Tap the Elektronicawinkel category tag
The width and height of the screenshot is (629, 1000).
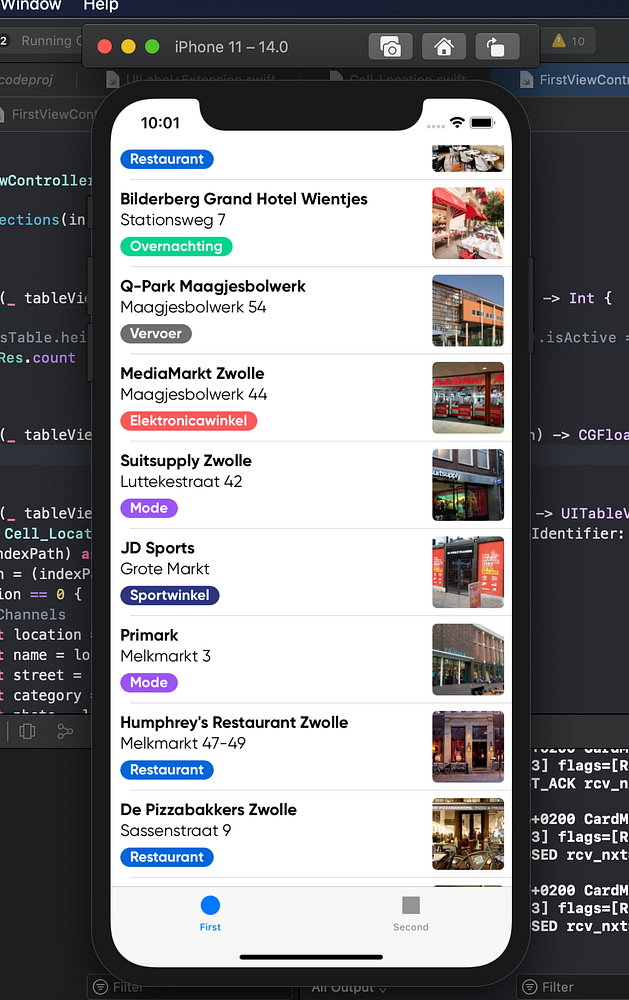coord(188,421)
